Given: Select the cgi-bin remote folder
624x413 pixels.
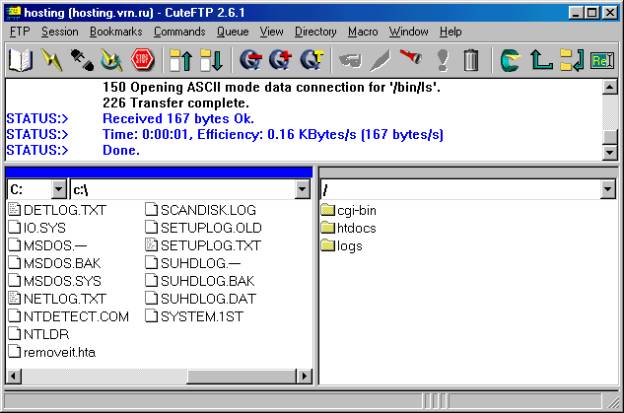Looking at the screenshot, I should (349, 210).
